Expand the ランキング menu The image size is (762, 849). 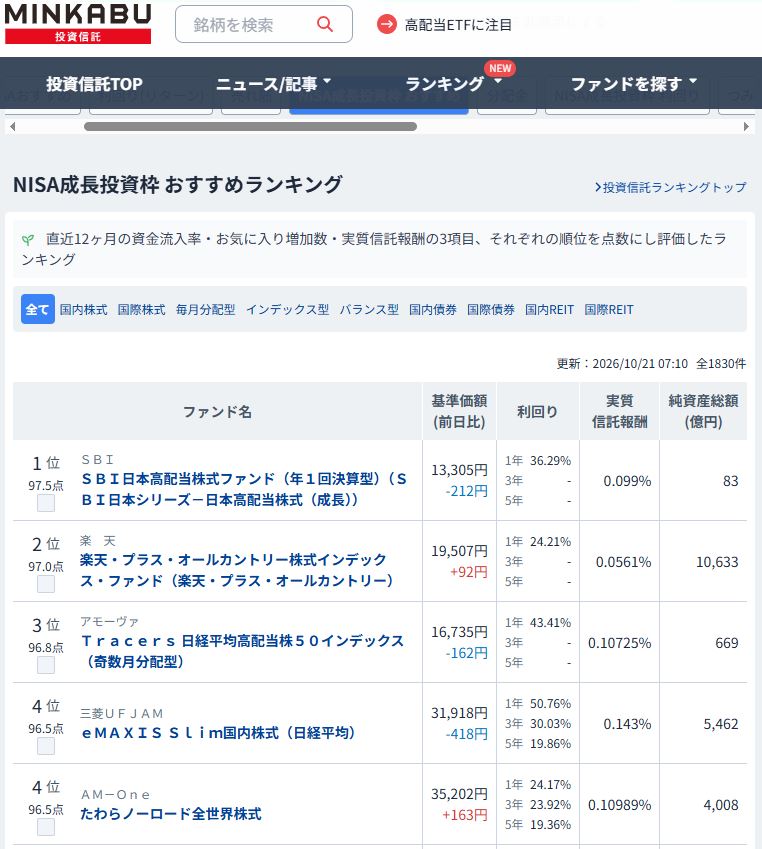(x=453, y=84)
